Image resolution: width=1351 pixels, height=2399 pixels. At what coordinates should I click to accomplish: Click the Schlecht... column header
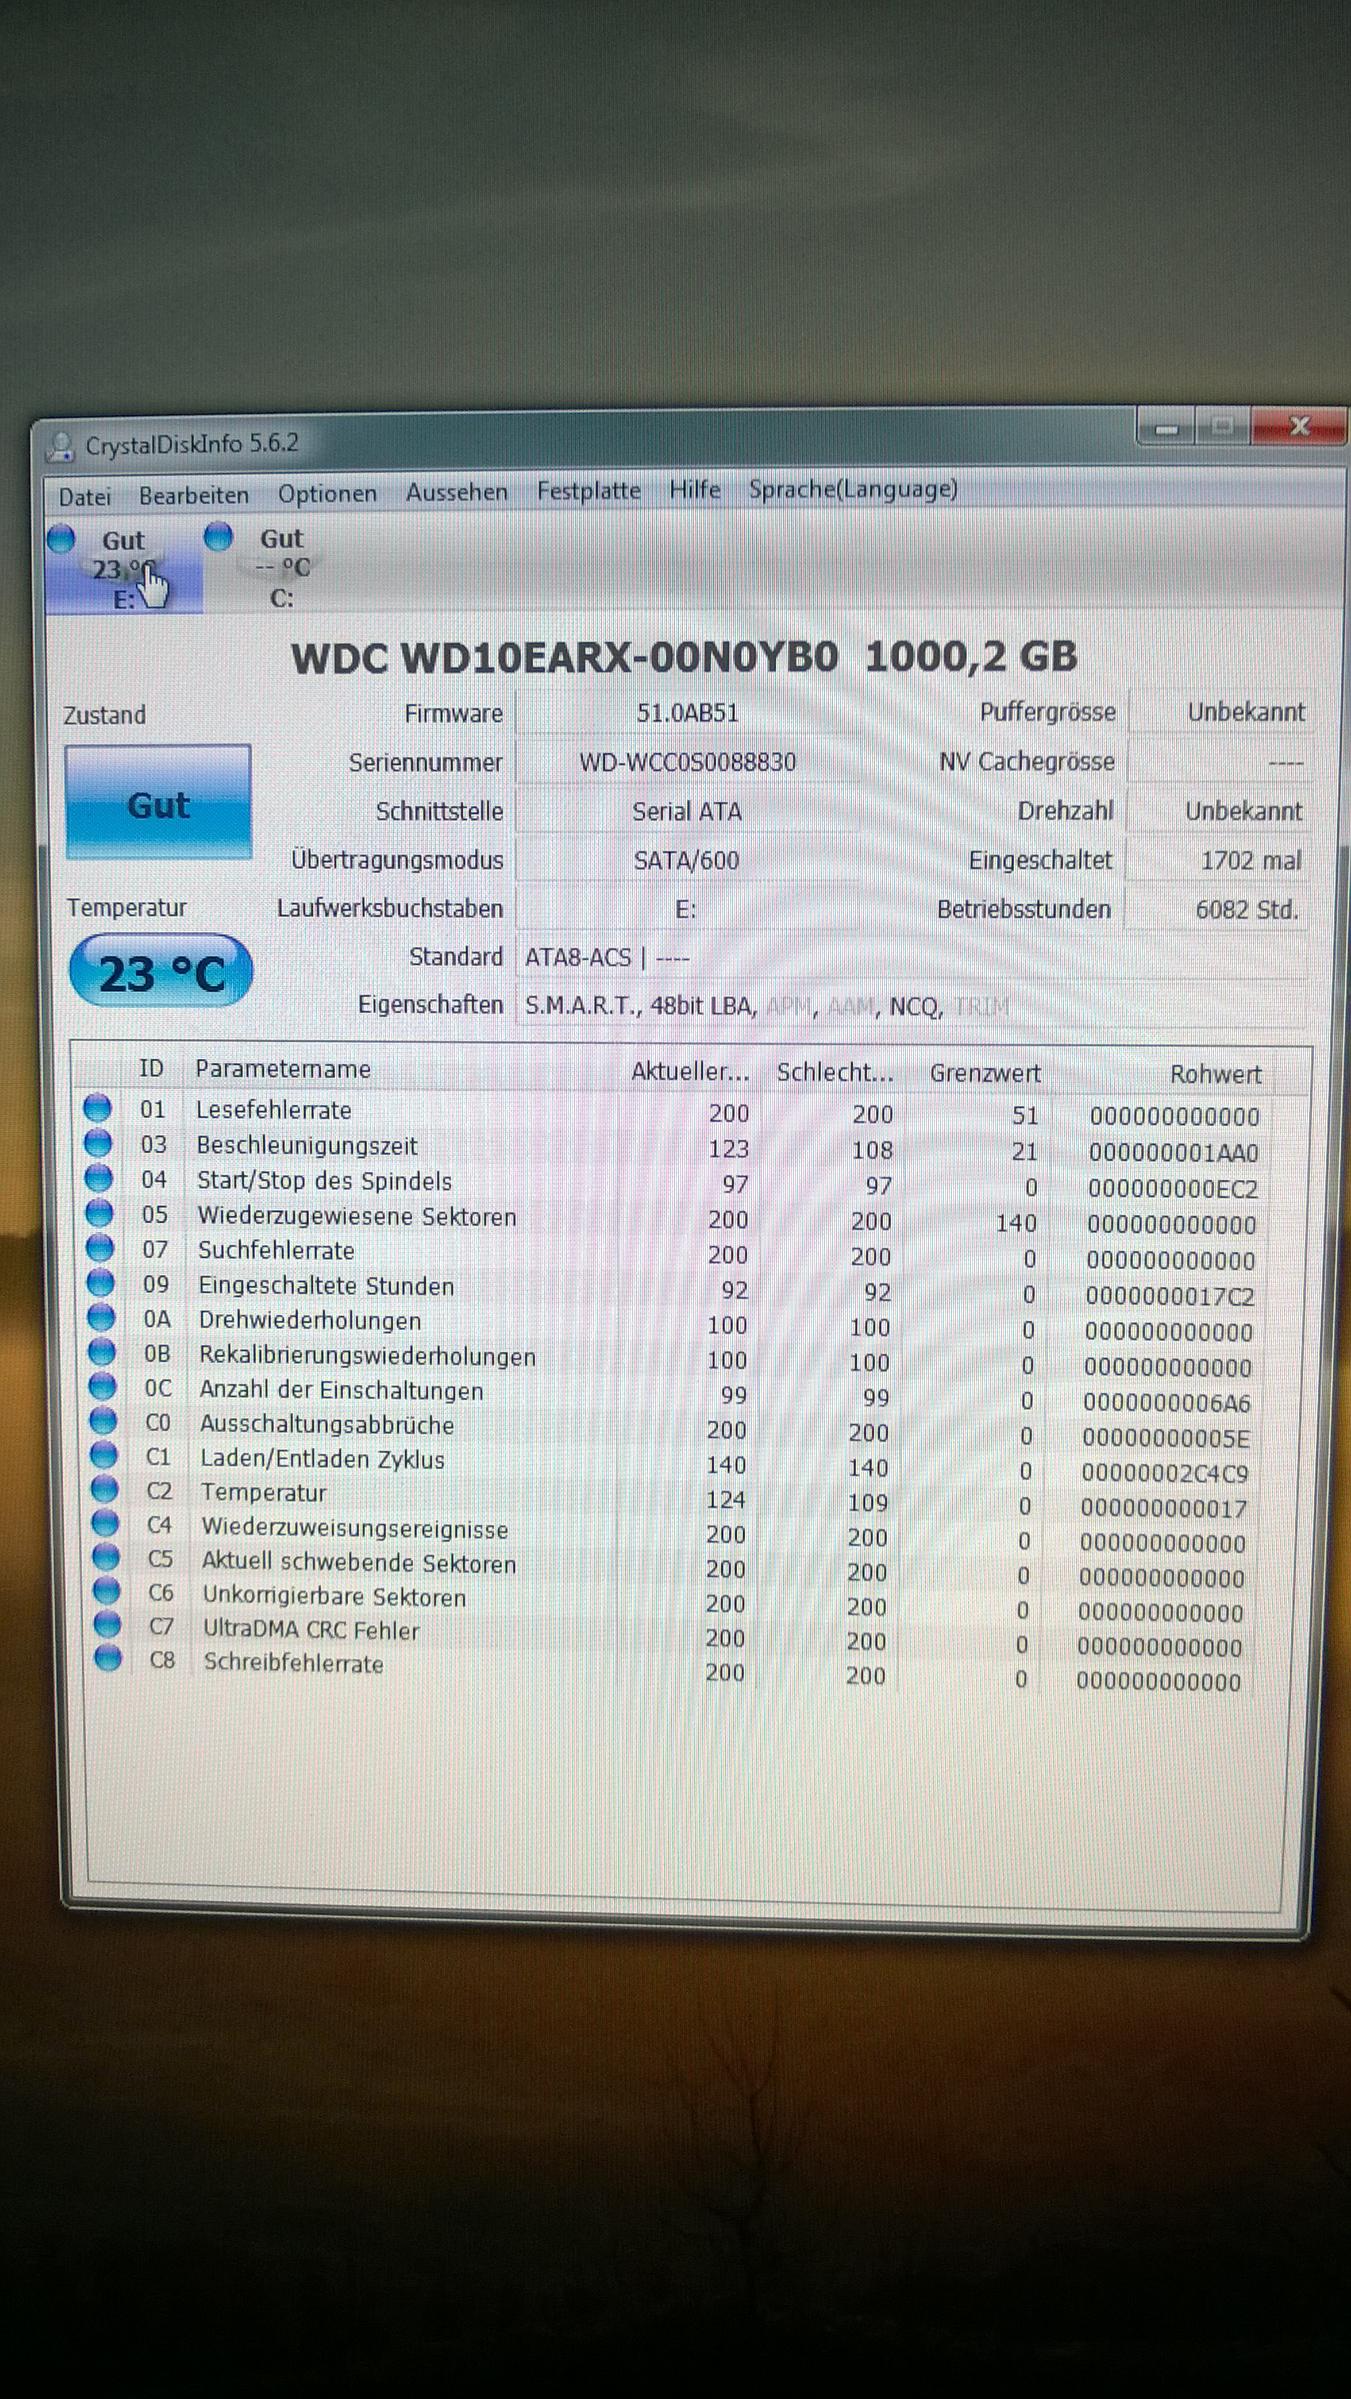click(835, 1073)
